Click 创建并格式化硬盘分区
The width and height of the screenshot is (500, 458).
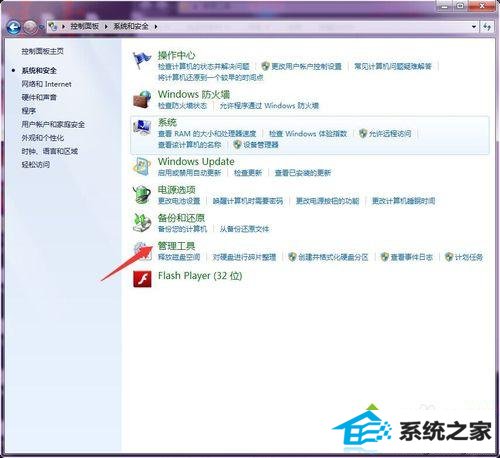pyautogui.click(x=333, y=257)
